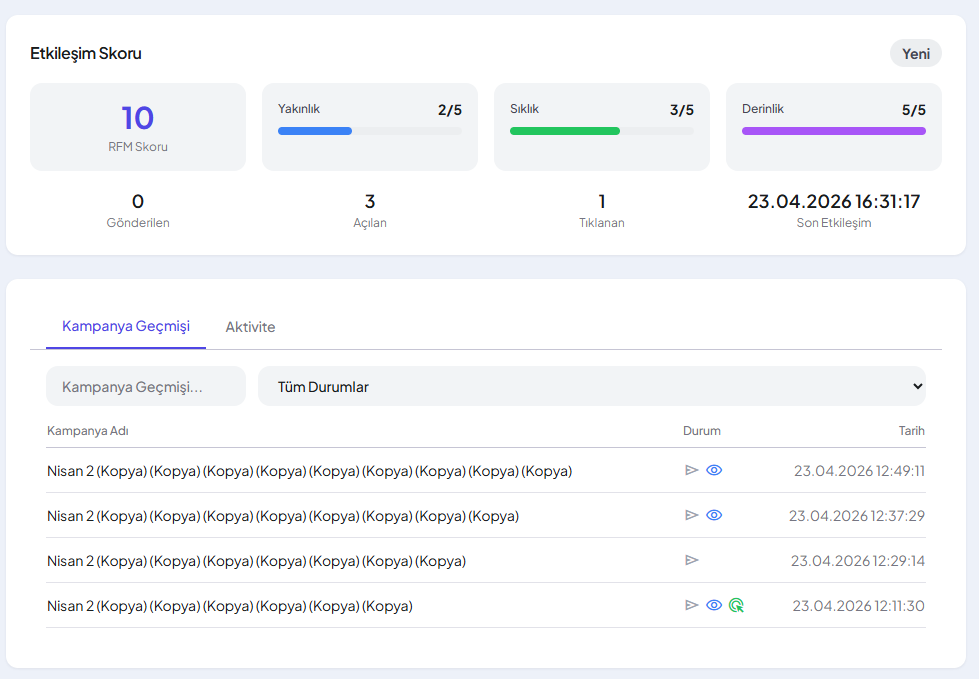Click the Etkileşim Skoru heading

click(x=86, y=54)
